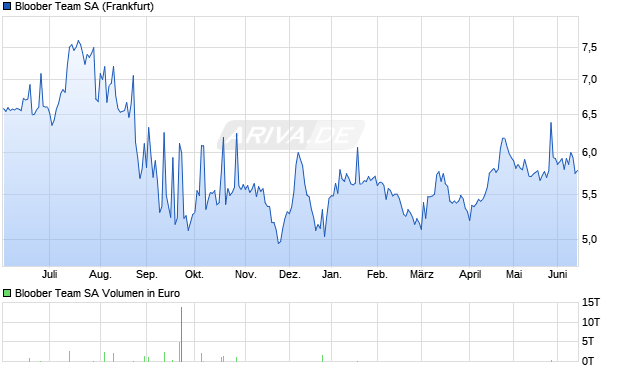Viewport: 620px width, 371px height.
Task: Select the 'Aug.' month label
Action: coord(100,274)
